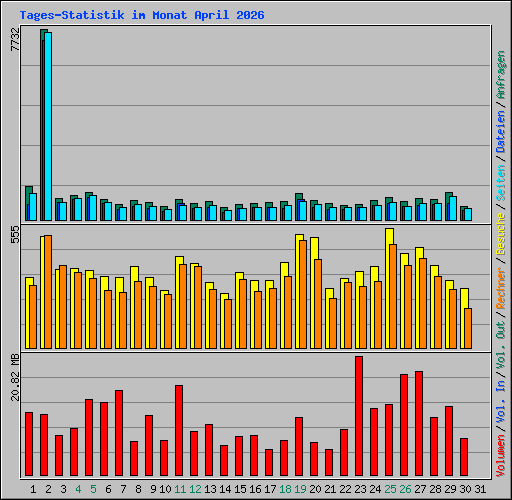Click day label 3 on the x-axis

63,489
